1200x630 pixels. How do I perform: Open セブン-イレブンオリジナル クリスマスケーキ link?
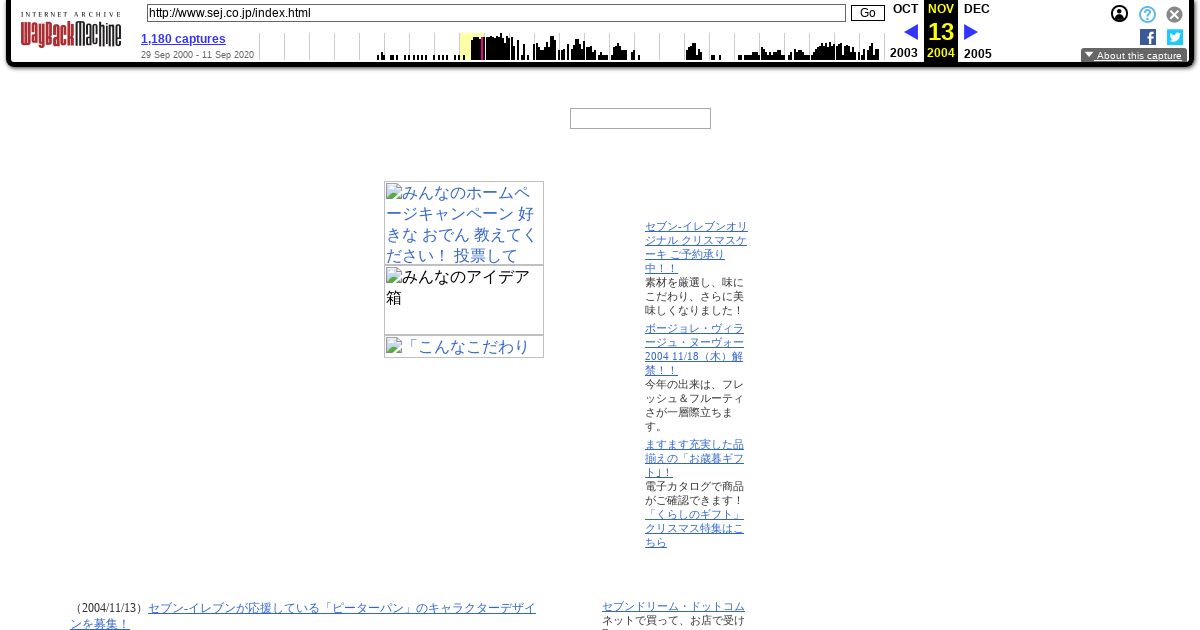(x=696, y=248)
